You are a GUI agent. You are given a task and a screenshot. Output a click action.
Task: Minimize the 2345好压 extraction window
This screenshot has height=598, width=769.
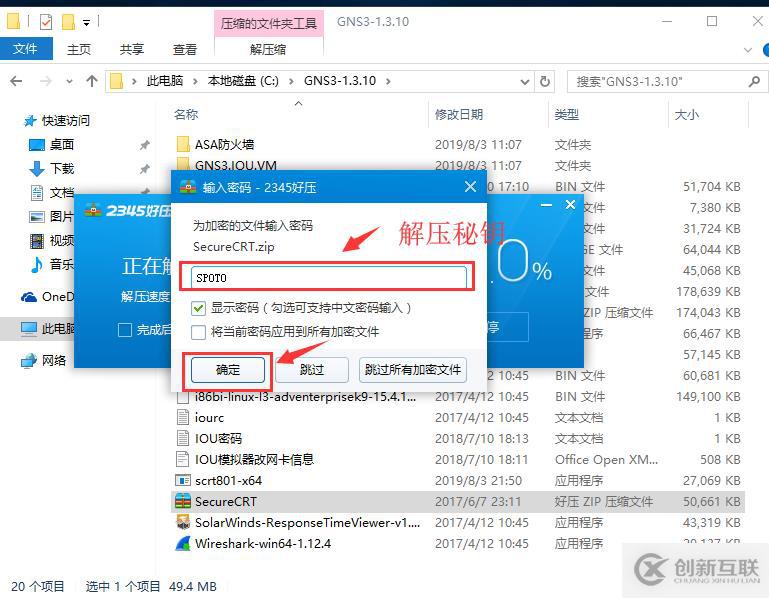pyautogui.click(x=546, y=205)
